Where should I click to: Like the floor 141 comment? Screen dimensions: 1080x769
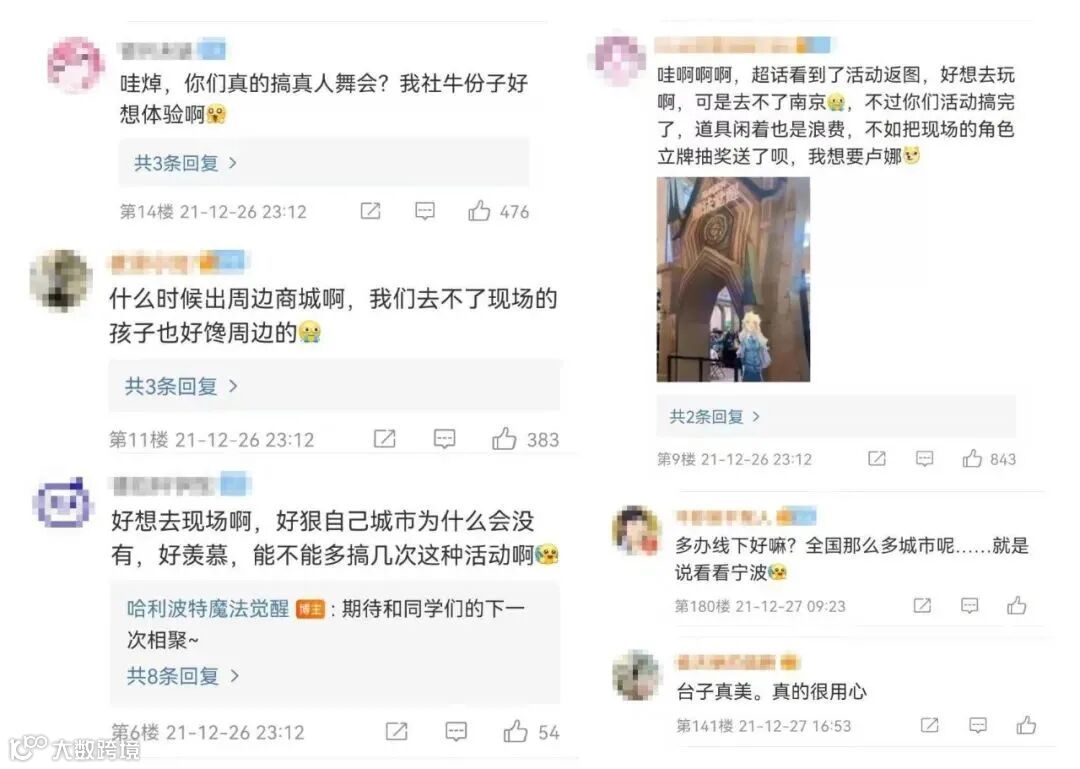pyautogui.click(x=1026, y=725)
